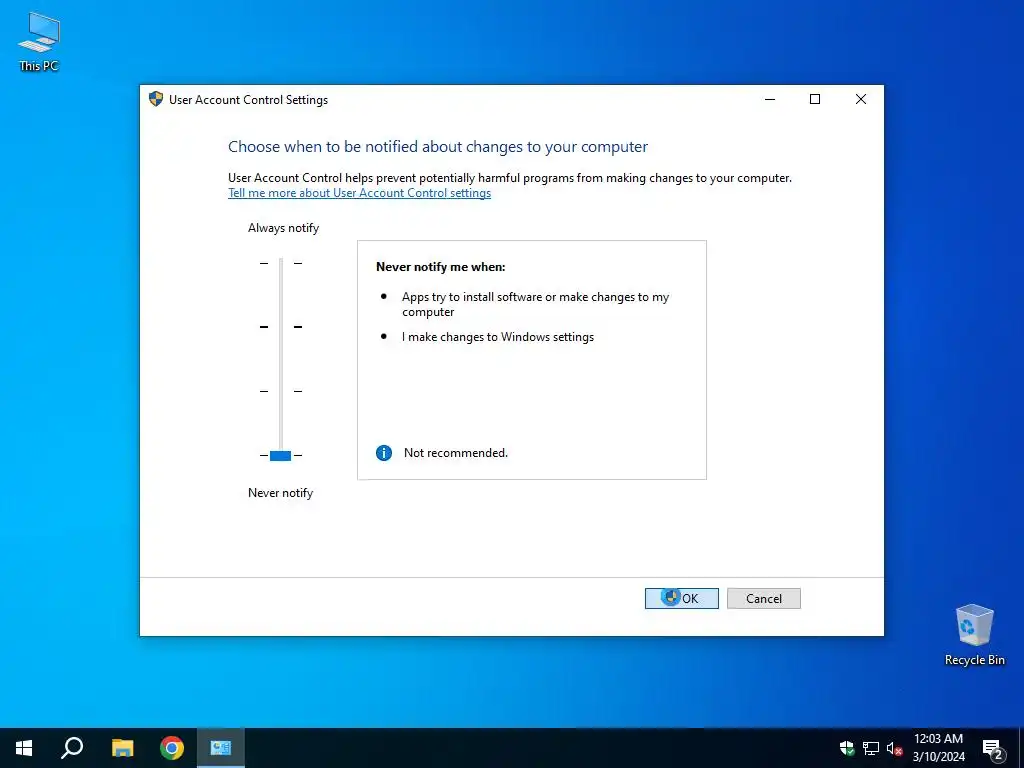Click OK to apply UAC settings
This screenshot has width=1024, height=768.
681,598
